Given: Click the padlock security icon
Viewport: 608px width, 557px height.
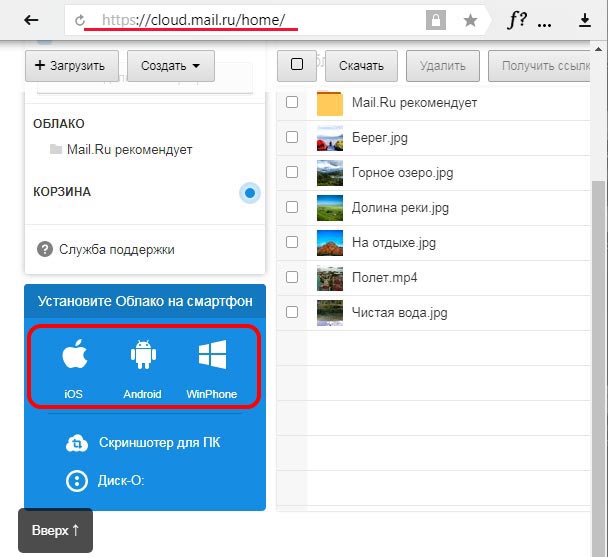Looking at the screenshot, I should (x=436, y=20).
